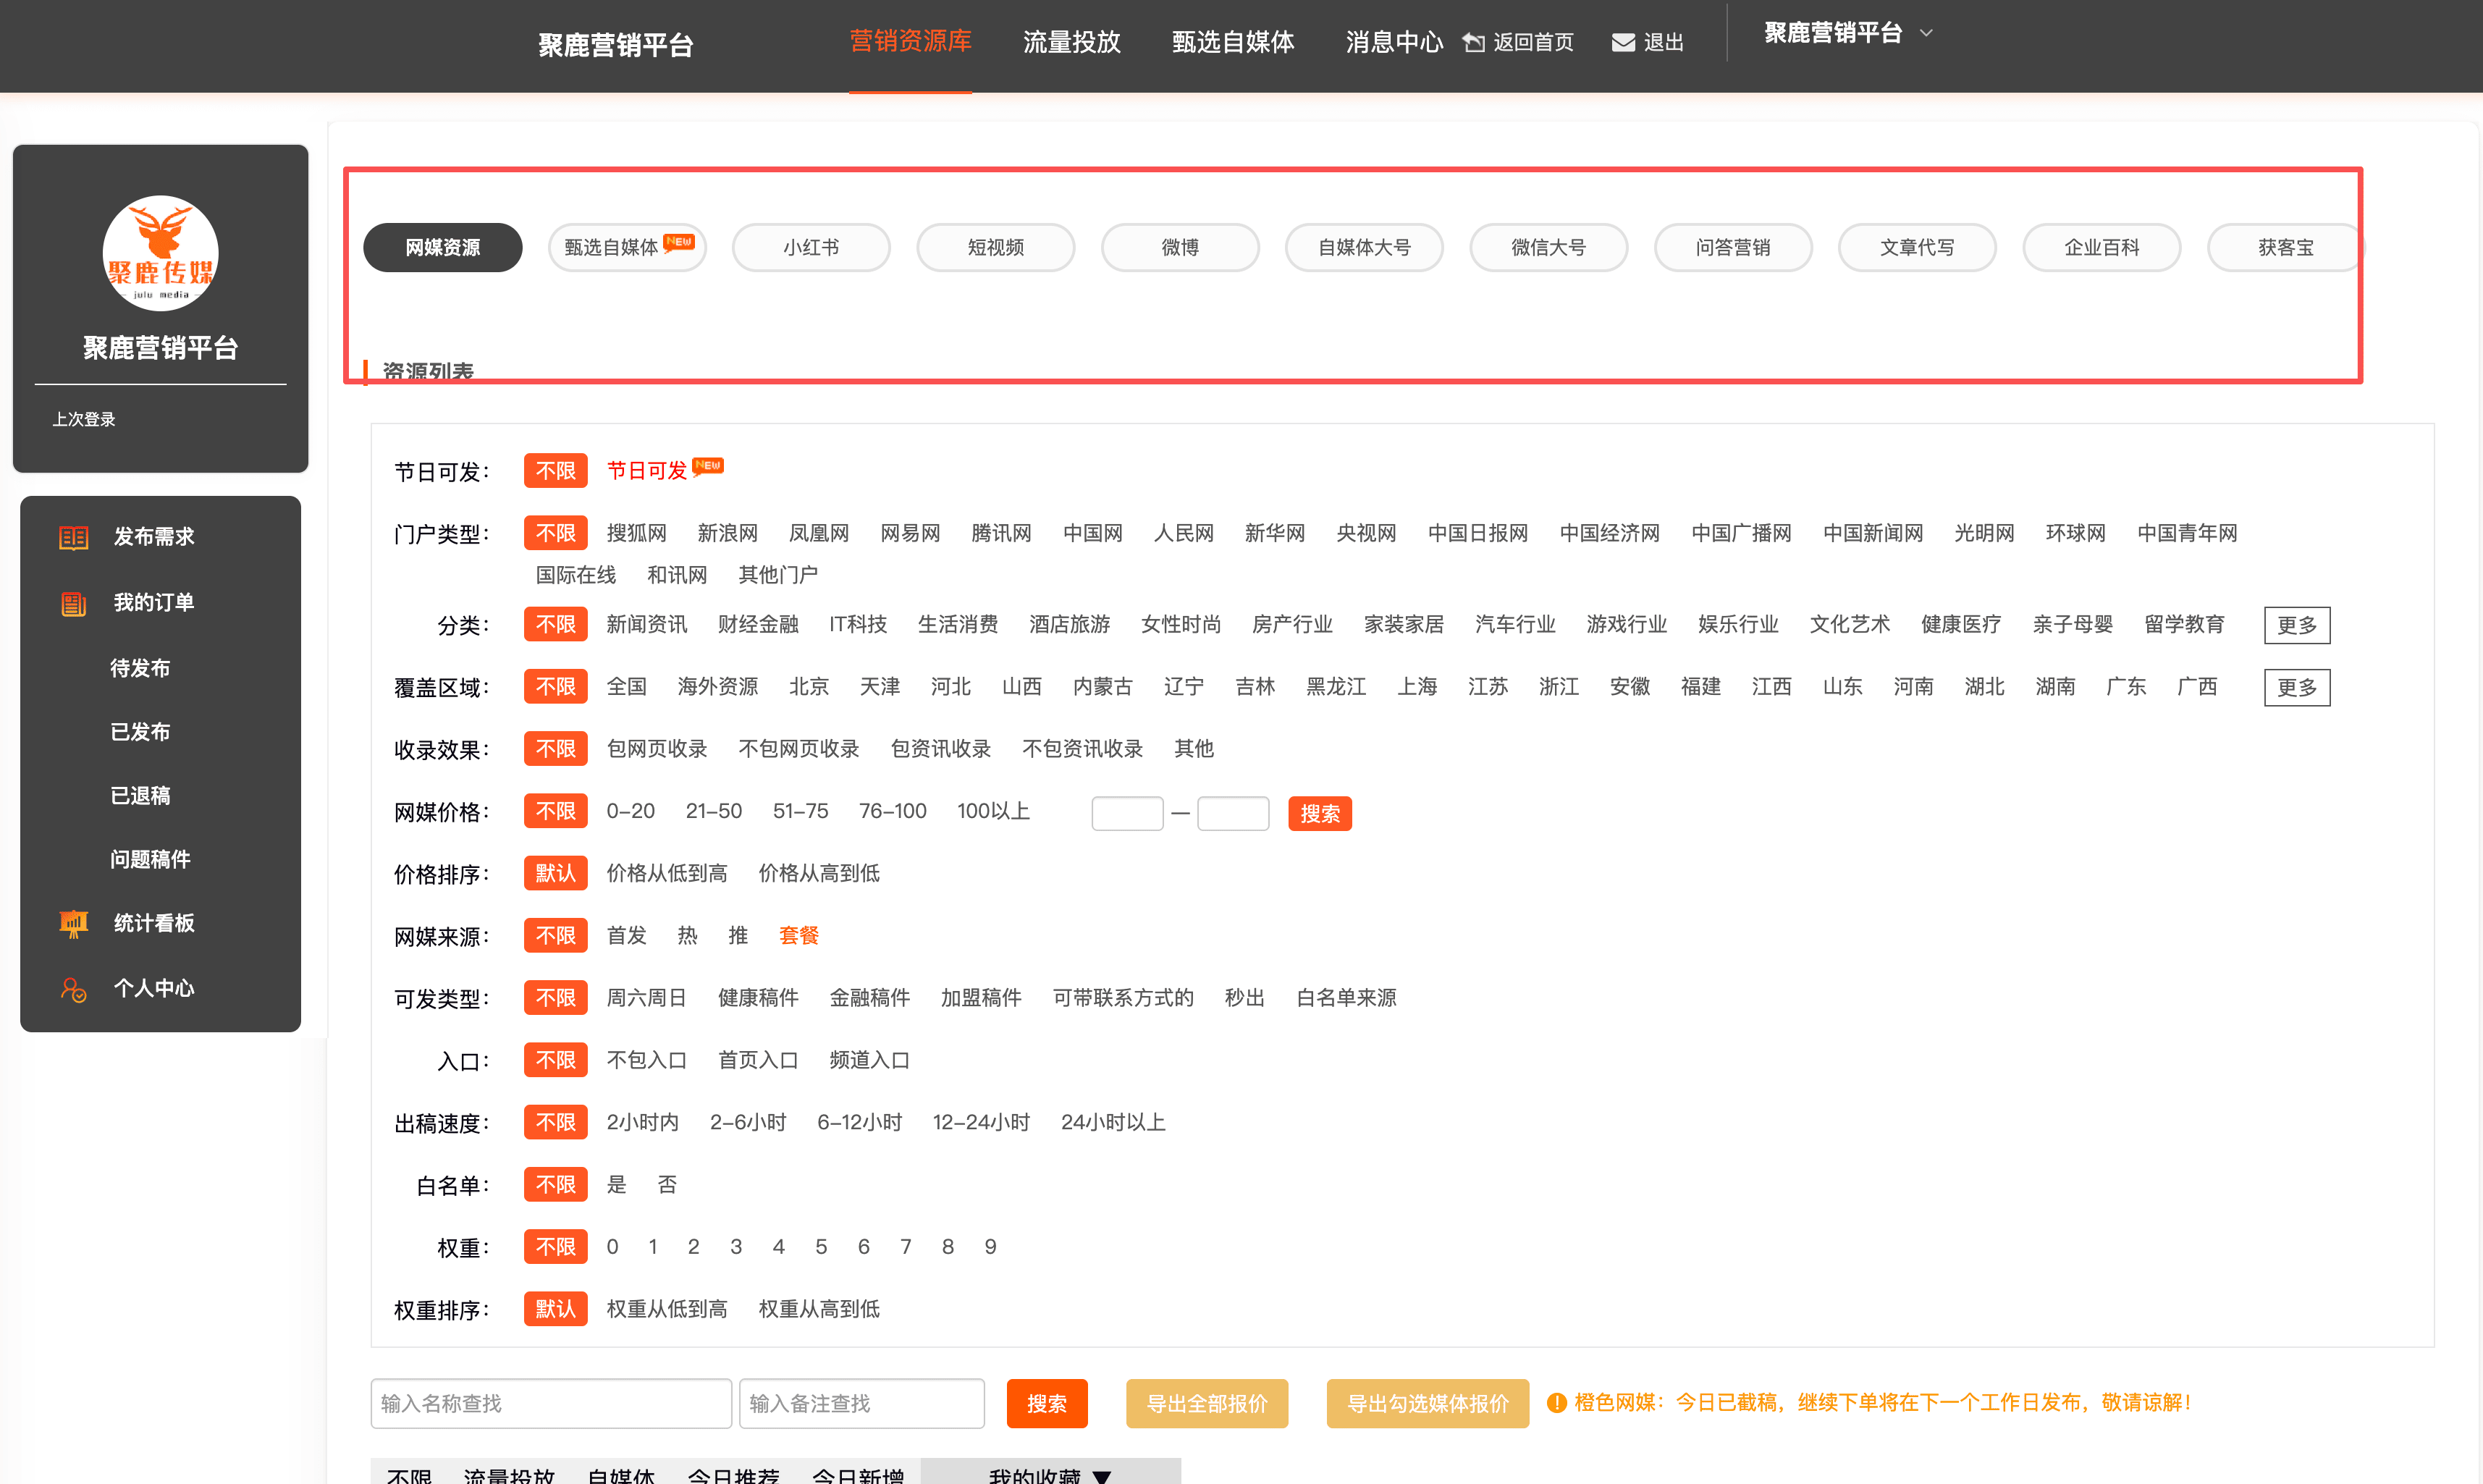The width and height of the screenshot is (2483, 1484).
Task: Open 流量投放 top menu
Action: 1071,42
